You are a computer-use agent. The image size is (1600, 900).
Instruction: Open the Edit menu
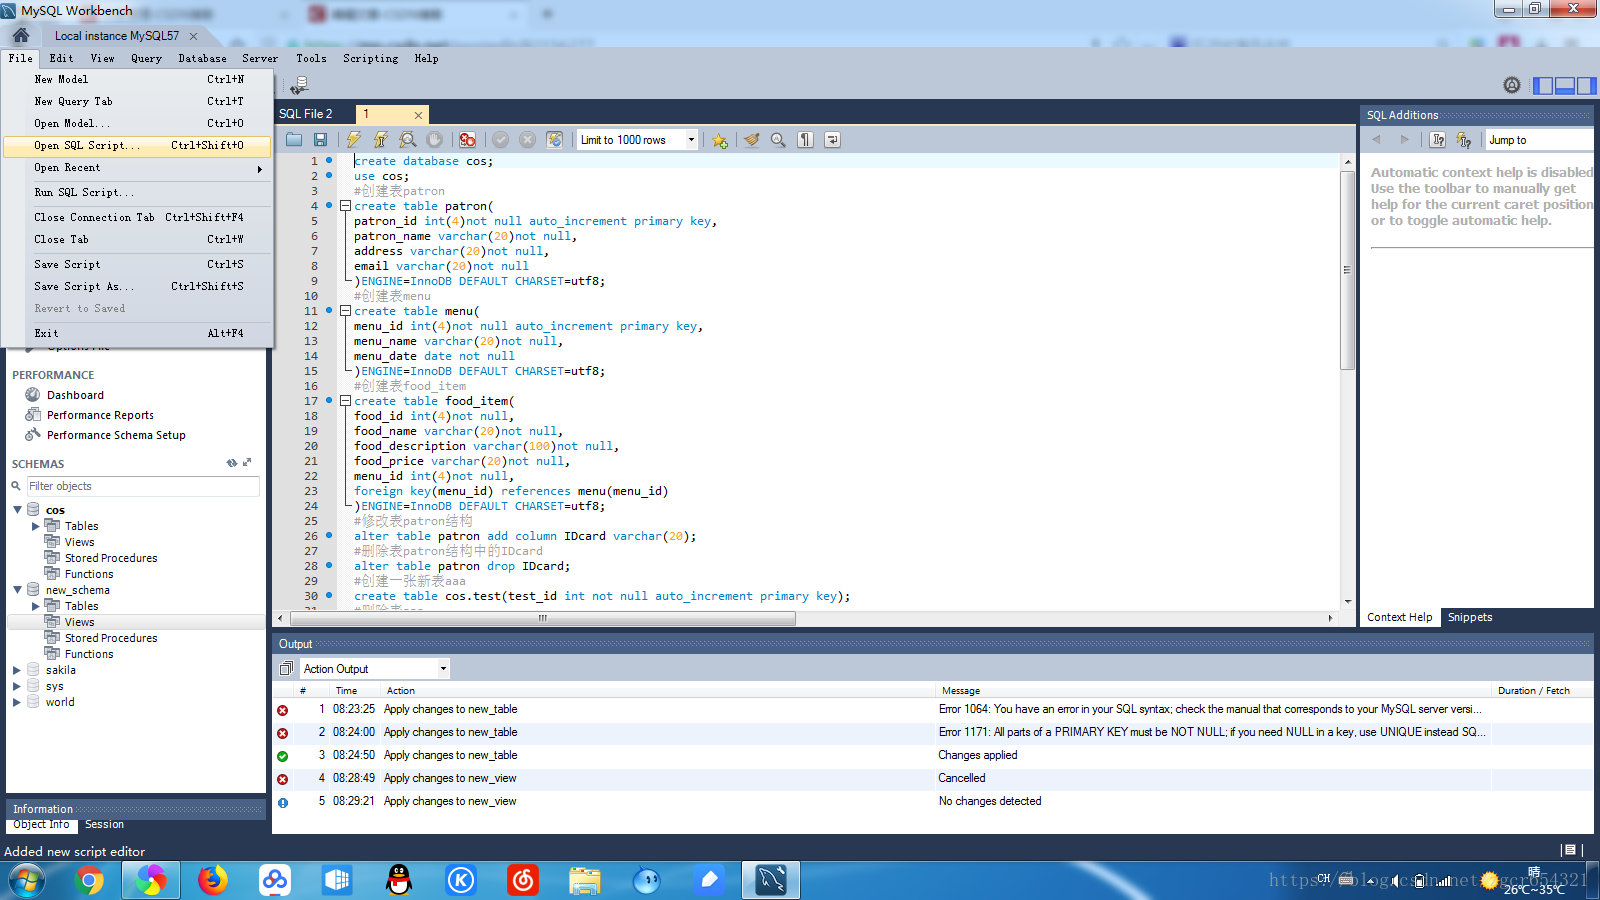[61, 59]
